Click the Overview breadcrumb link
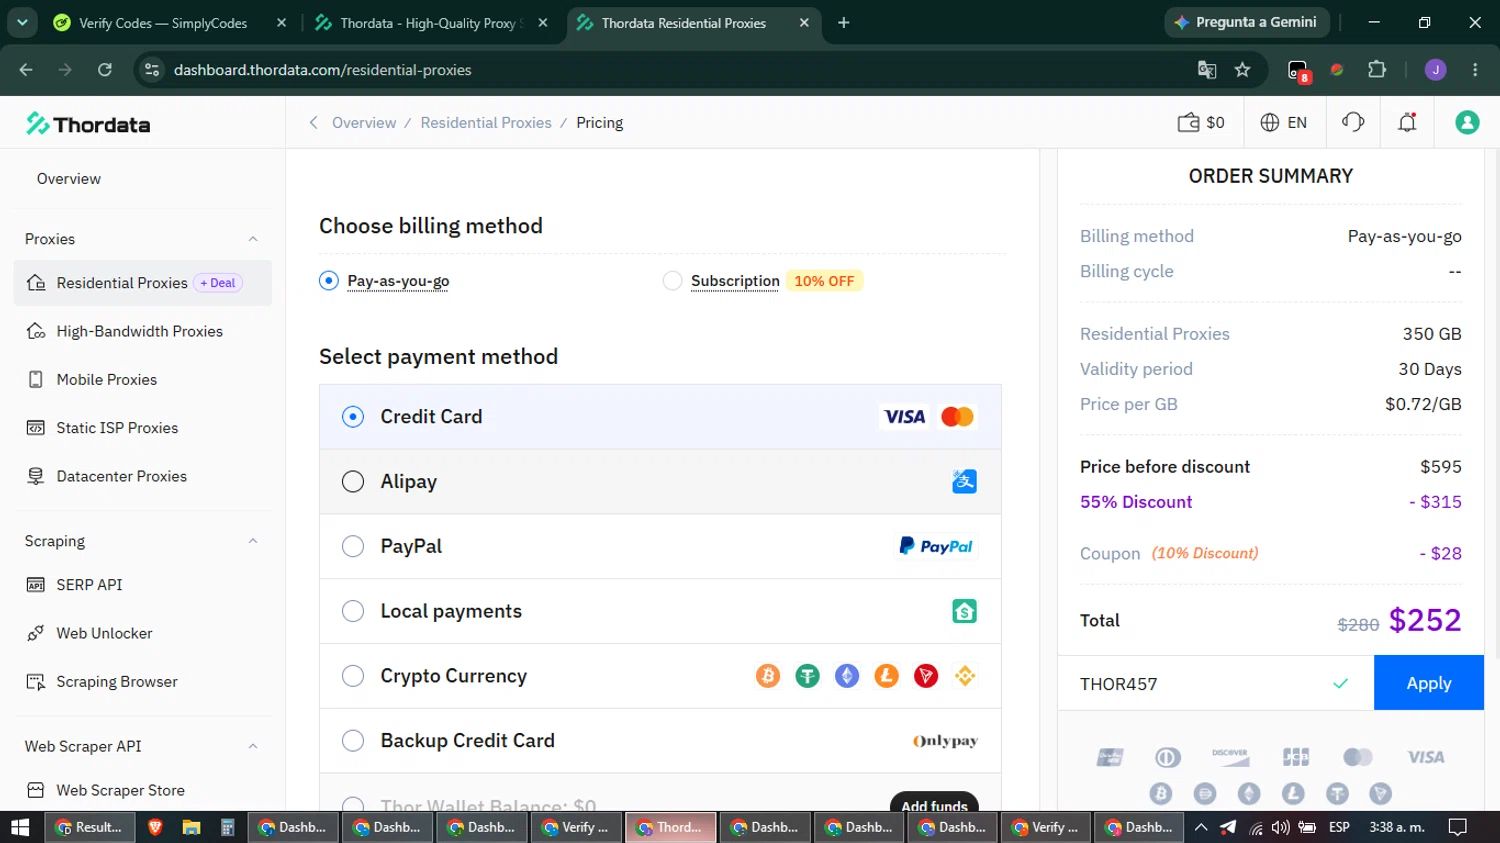This screenshot has height=843, width=1500. click(x=364, y=122)
